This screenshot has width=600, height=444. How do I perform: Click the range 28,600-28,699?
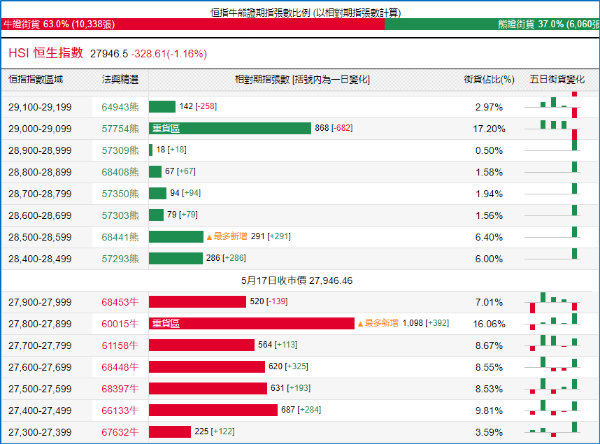40,215
